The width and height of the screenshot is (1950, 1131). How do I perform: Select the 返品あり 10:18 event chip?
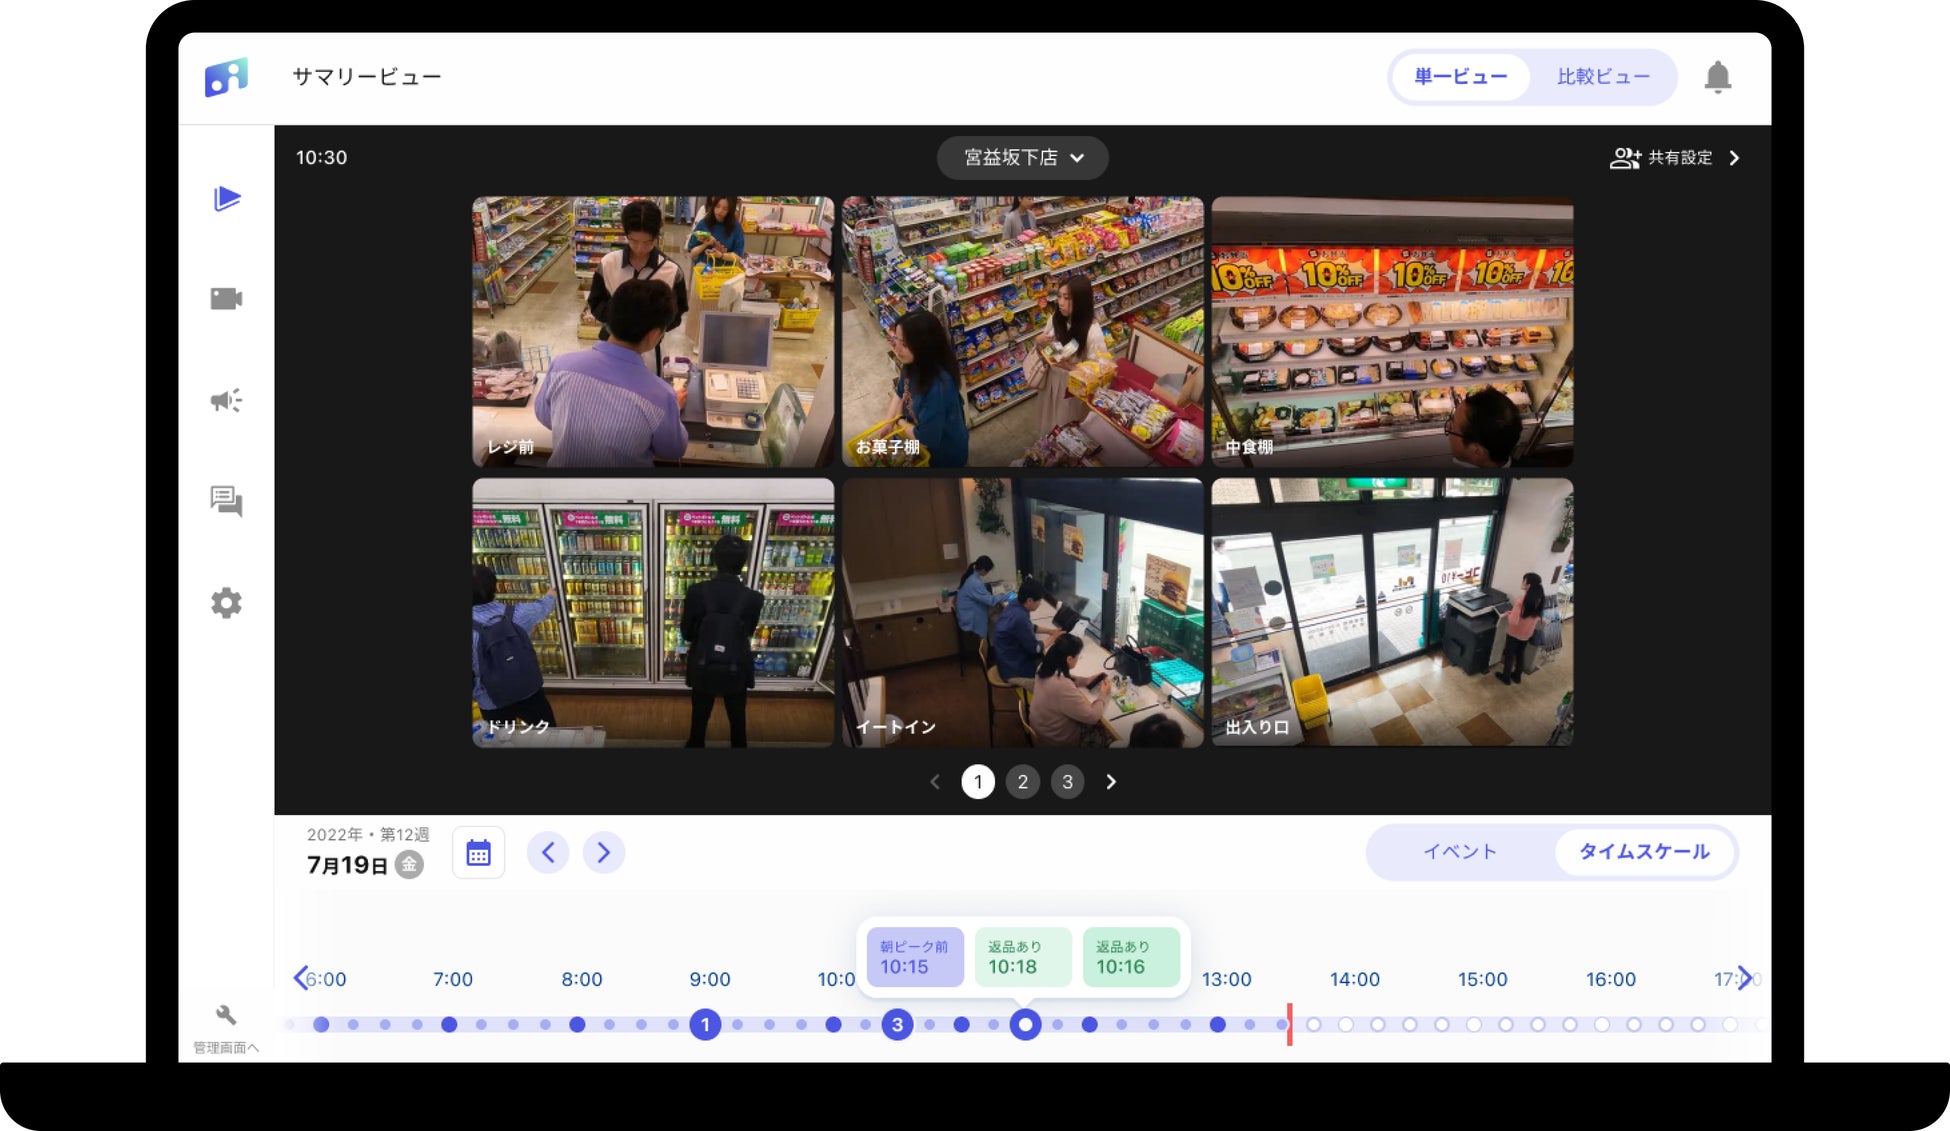tap(1022, 957)
